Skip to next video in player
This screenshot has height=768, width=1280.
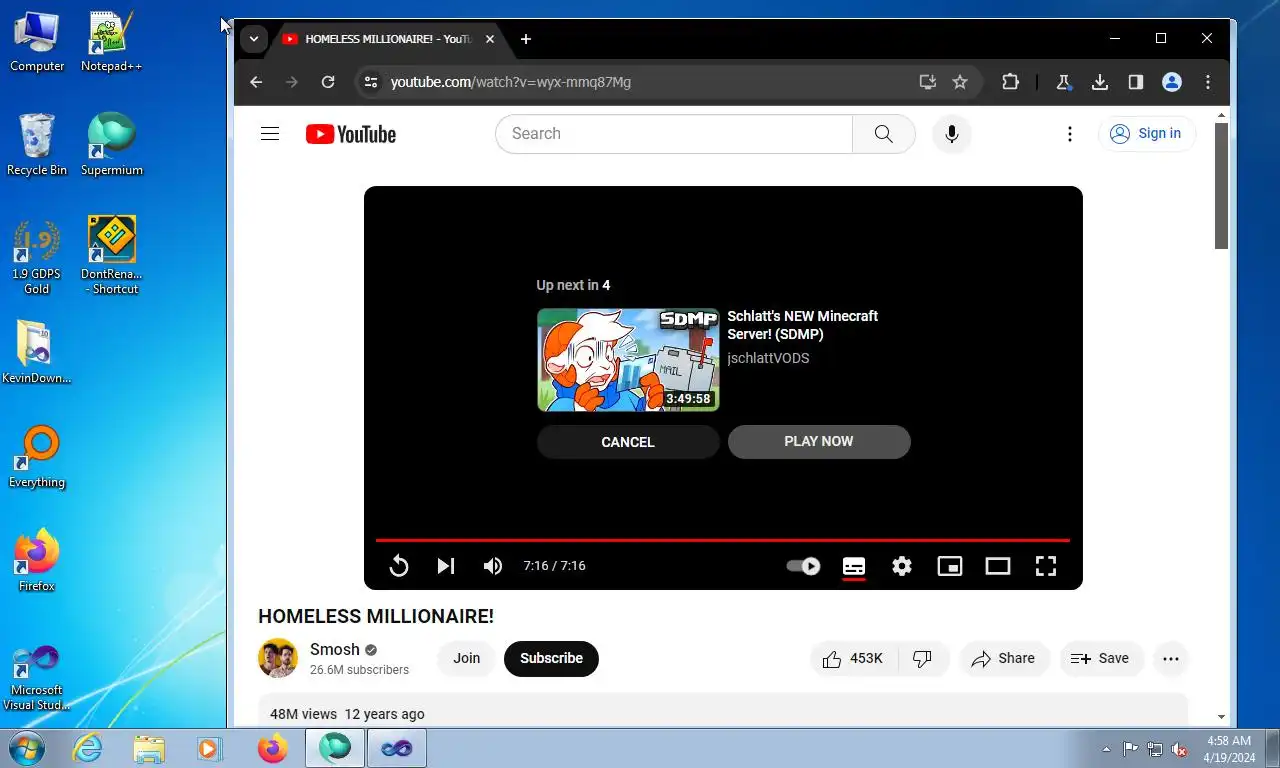click(x=446, y=566)
